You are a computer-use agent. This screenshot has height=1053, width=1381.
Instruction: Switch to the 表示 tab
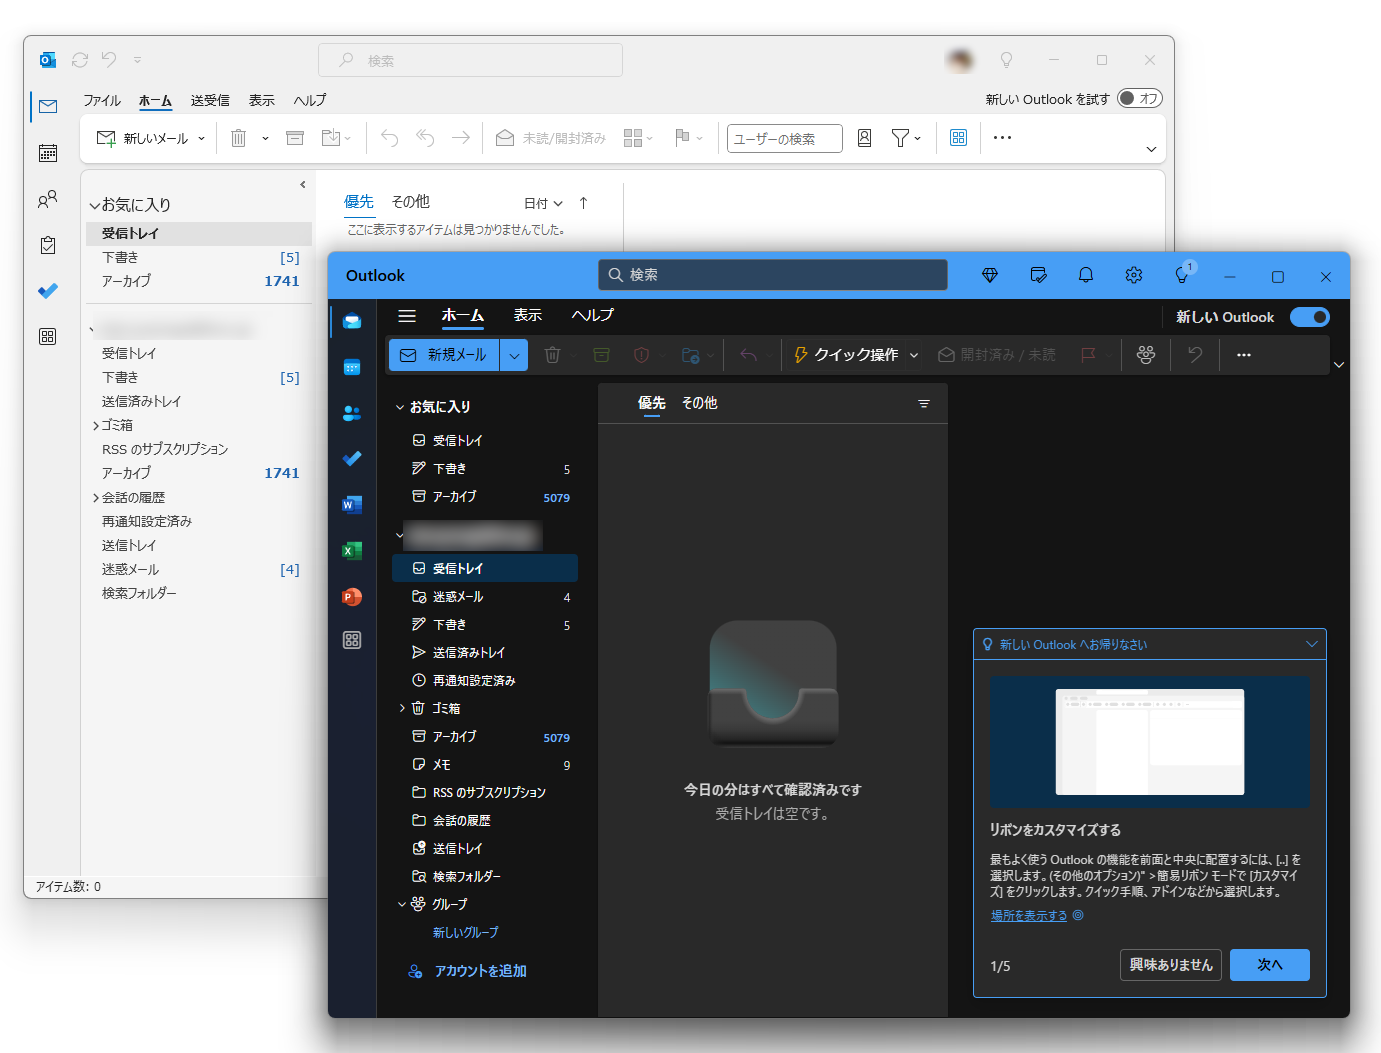point(527,315)
